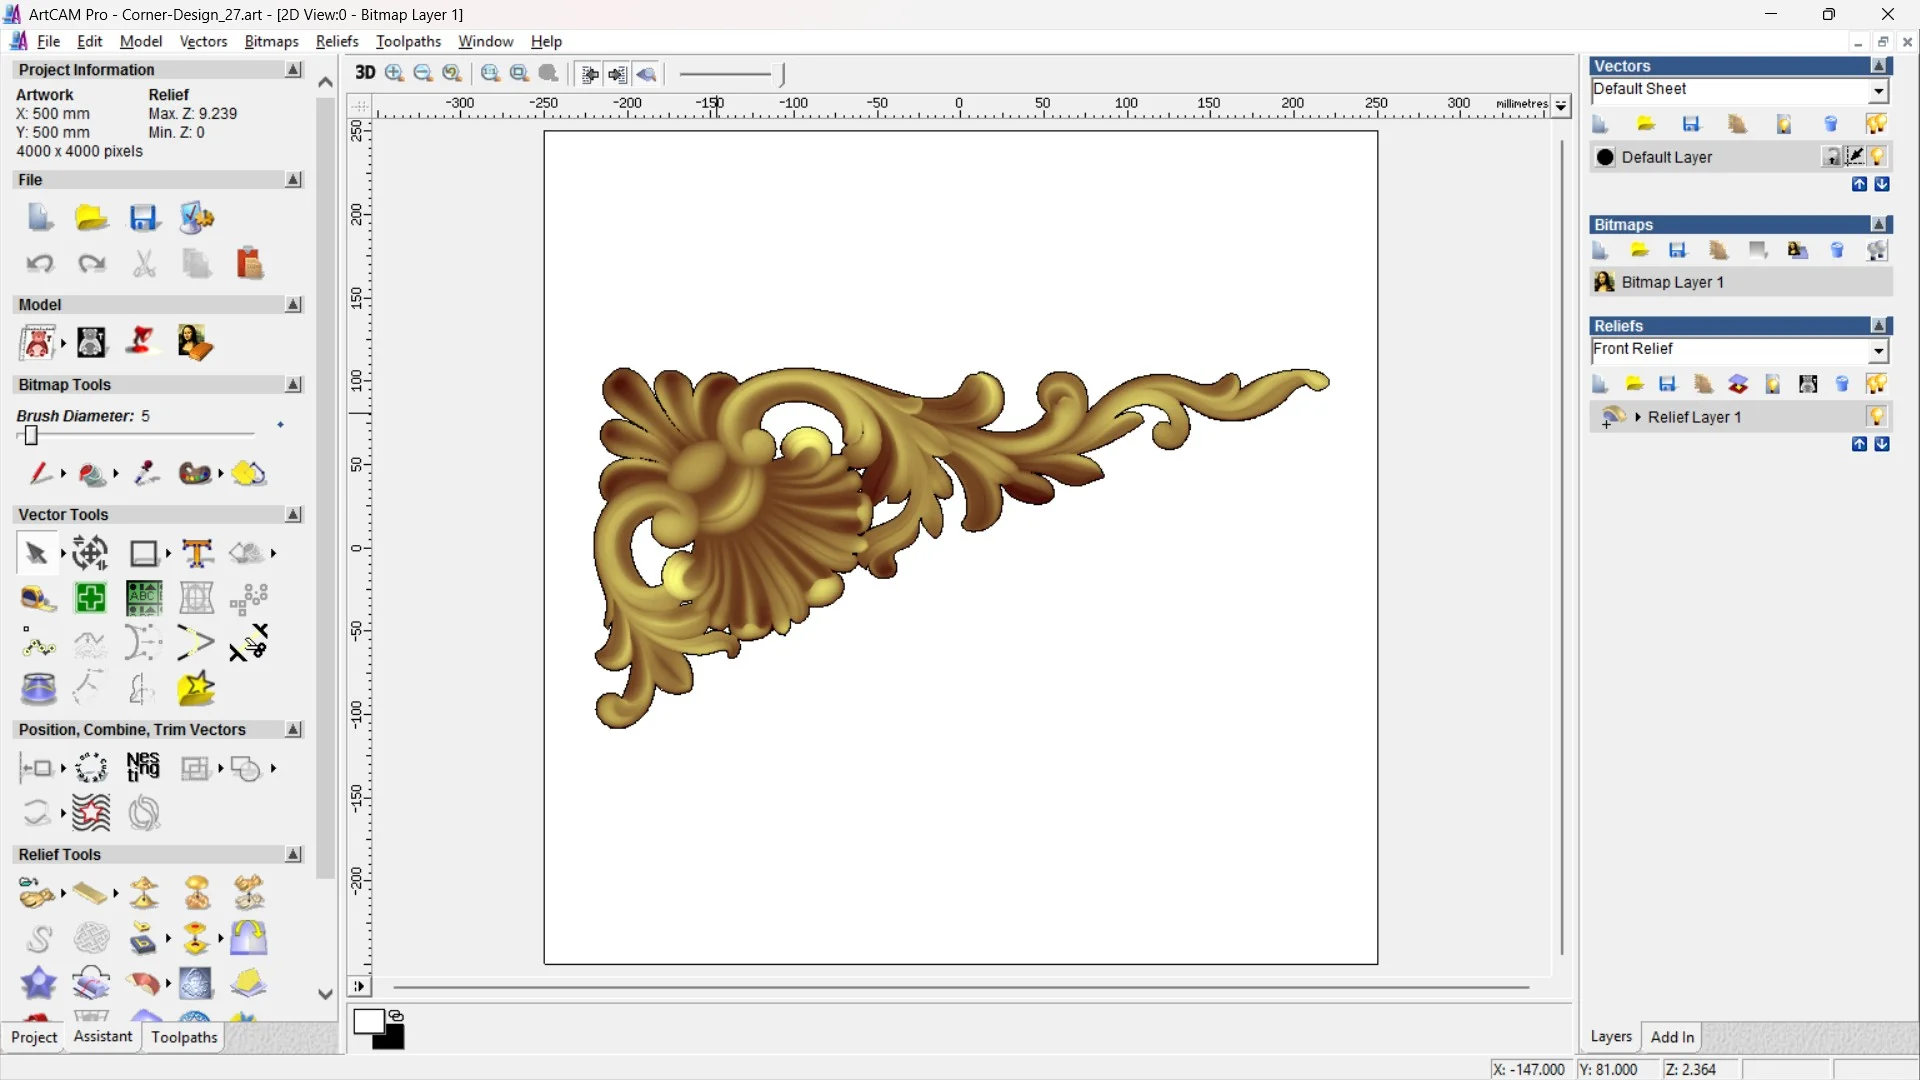The image size is (1920, 1080).
Task: Click the new vector layer icon
Action: point(1600,123)
